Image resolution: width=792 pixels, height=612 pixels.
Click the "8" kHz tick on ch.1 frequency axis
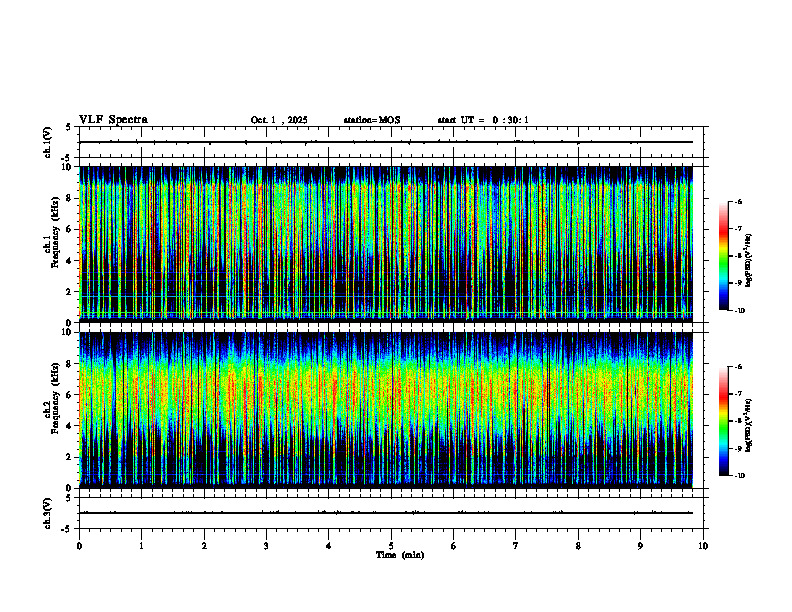pos(71,198)
